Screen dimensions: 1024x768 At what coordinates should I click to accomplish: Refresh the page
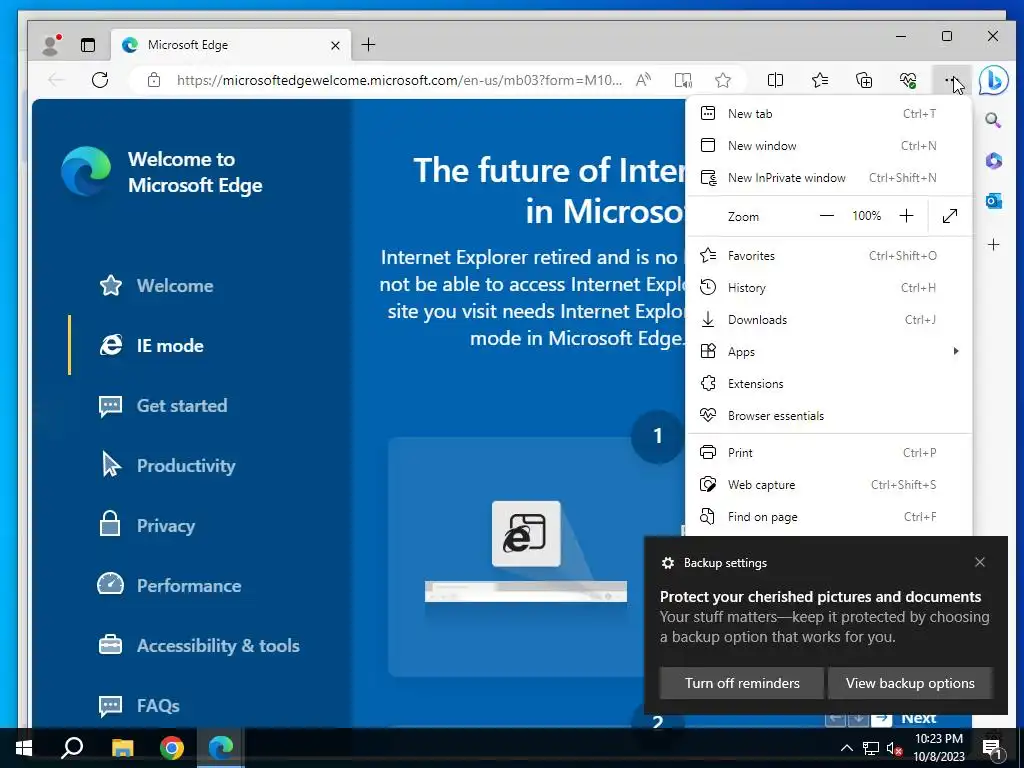click(100, 80)
